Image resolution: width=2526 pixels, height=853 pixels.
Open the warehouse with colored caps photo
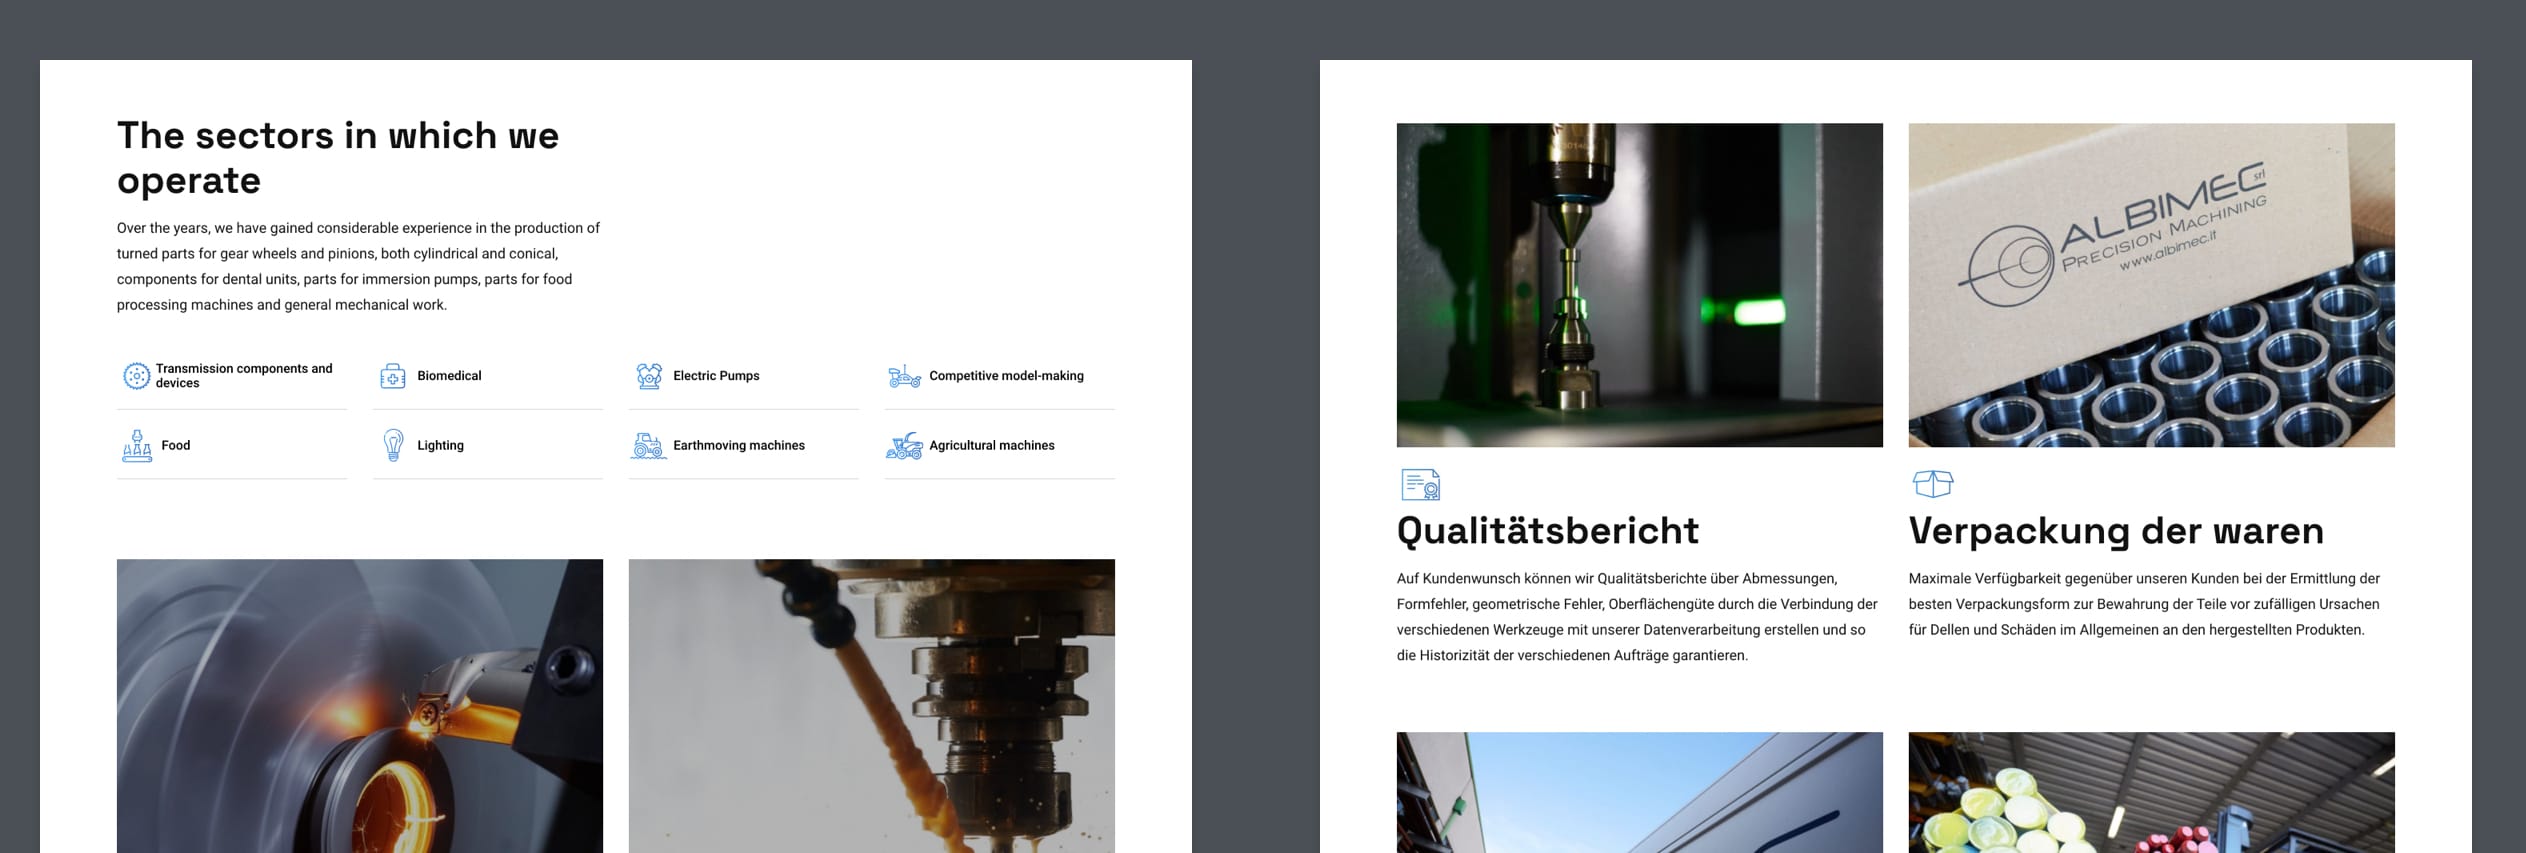[x=2152, y=793]
